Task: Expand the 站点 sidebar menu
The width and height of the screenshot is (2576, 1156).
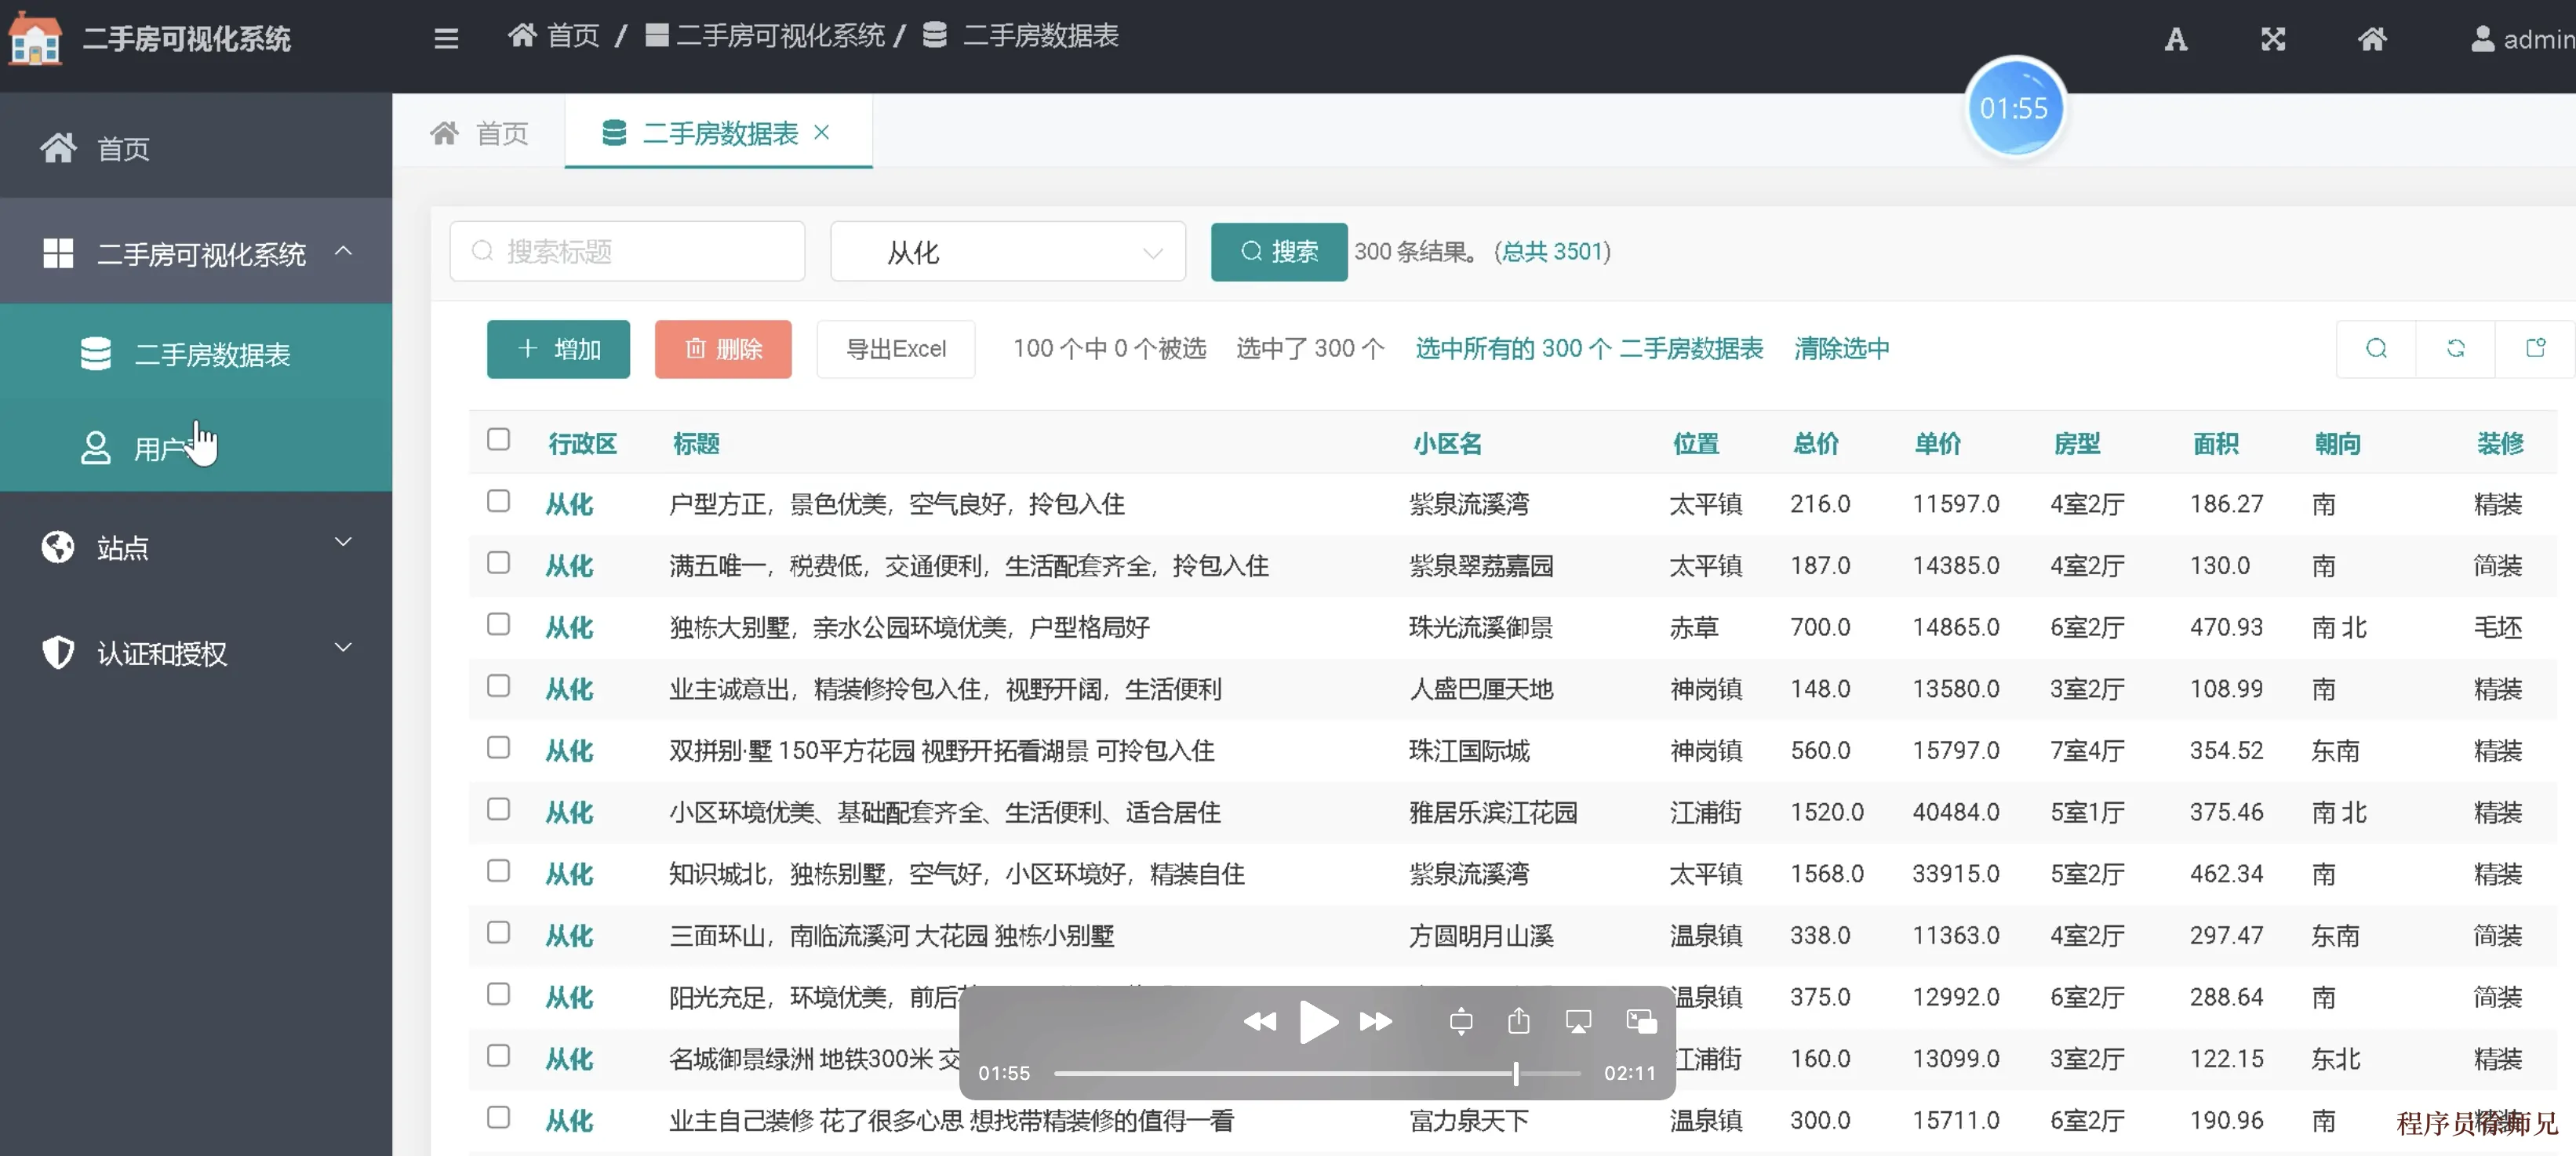Action: [196, 547]
